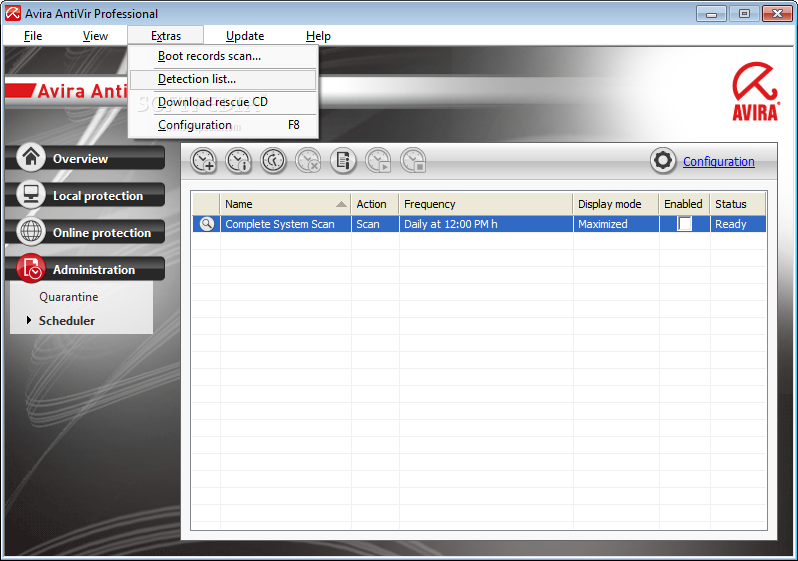798x561 pixels.
Task: Click the Frequency column header
Action: 486,204
